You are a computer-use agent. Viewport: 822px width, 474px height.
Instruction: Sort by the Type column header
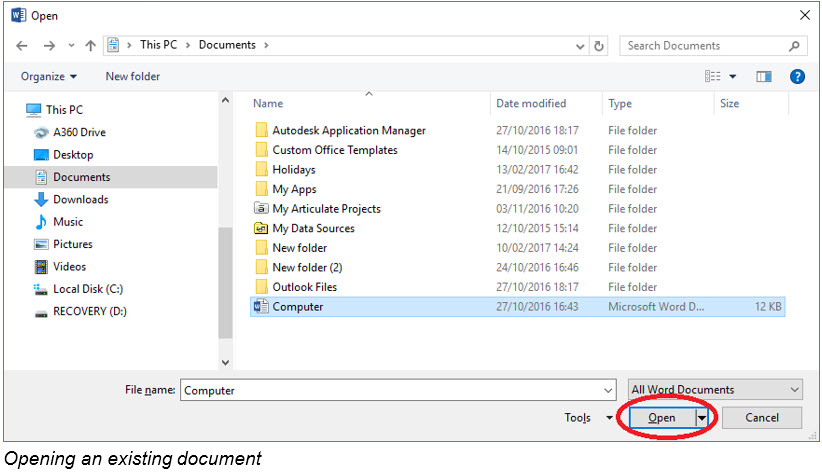click(x=620, y=103)
